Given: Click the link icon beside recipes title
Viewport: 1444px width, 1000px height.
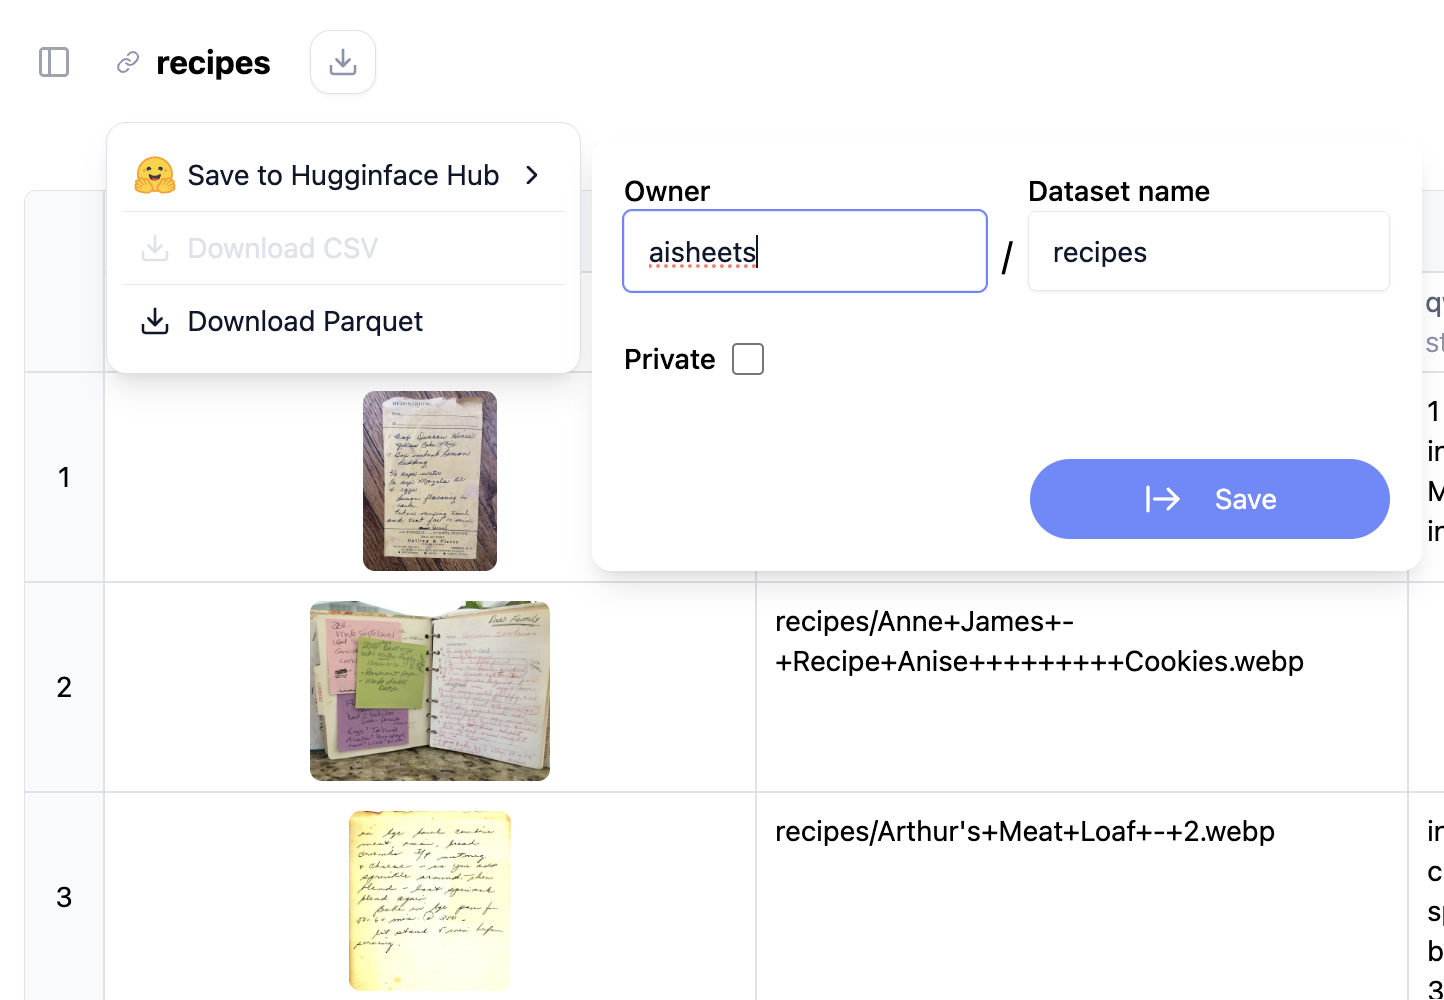Looking at the screenshot, I should tap(128, 63).
